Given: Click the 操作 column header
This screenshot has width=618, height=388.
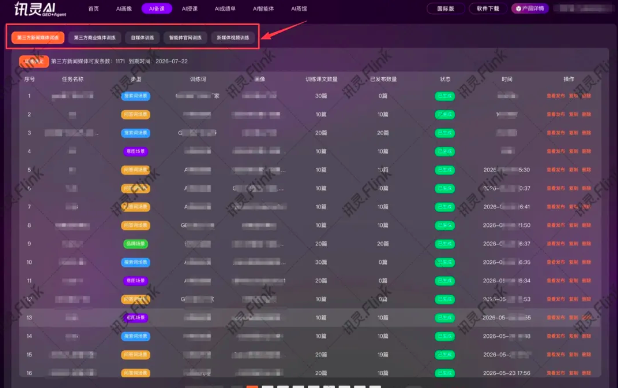Looking at the screenshot, I should click(x=569, y=79).
